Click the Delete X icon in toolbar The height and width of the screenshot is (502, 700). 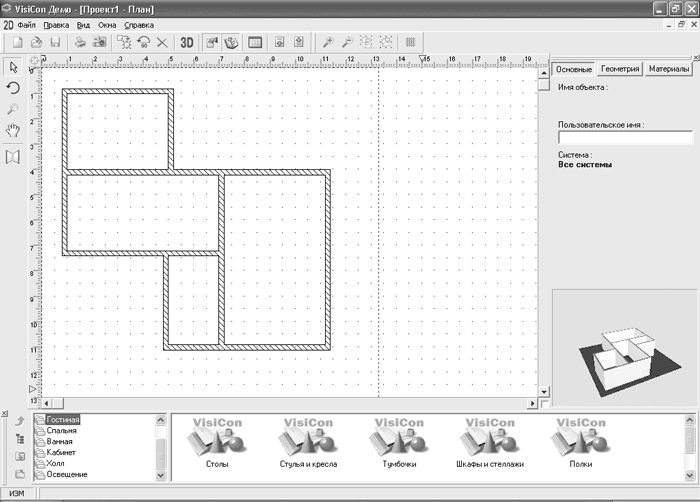pyautogui.click(x=162, y=43)
